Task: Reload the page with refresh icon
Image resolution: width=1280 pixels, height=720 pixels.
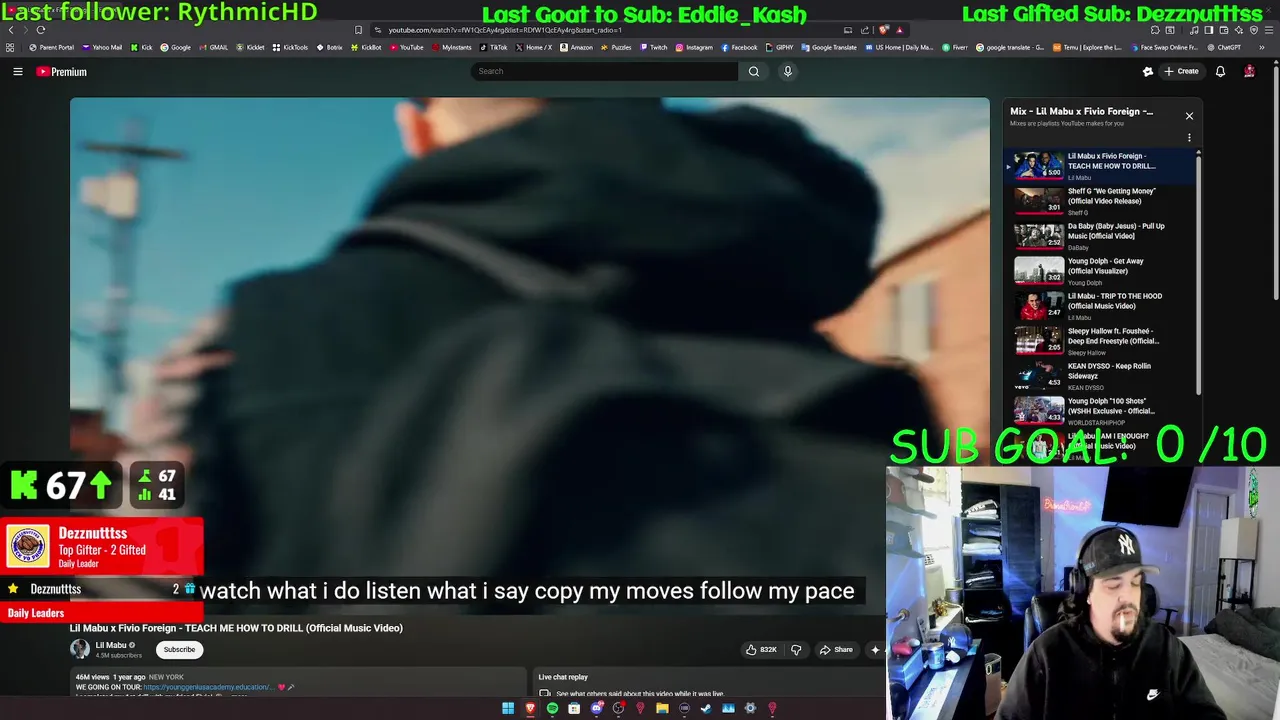Action: point(41,30)
